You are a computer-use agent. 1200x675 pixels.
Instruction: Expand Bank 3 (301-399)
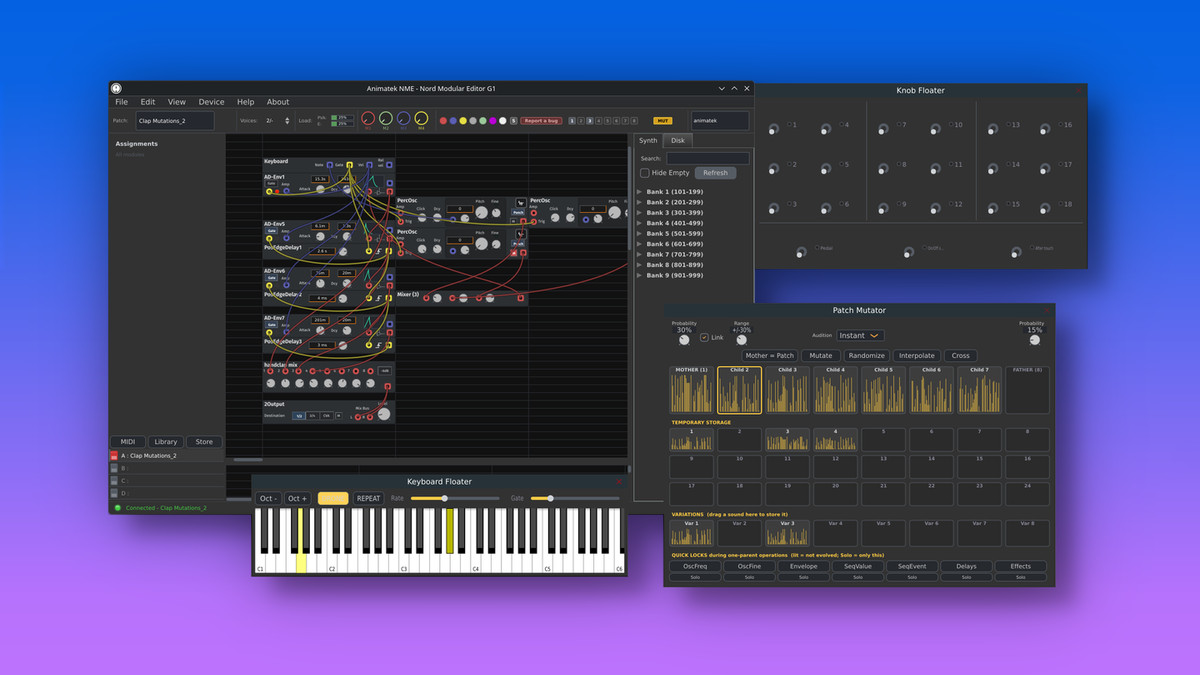tap(640, 212)
